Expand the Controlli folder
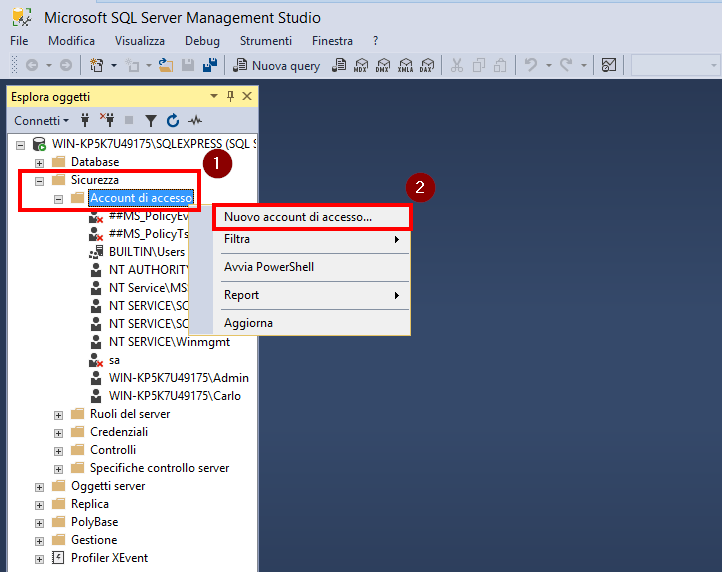This screenshot has height=572, width=722. (58, 451)
